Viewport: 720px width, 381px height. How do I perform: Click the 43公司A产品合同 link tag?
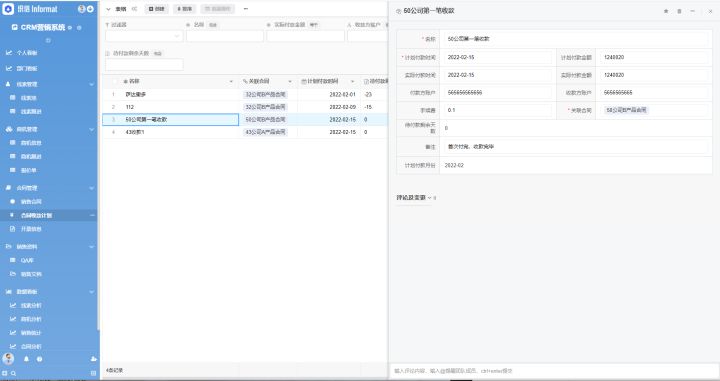pyautogui.click(x=265, y=132)
